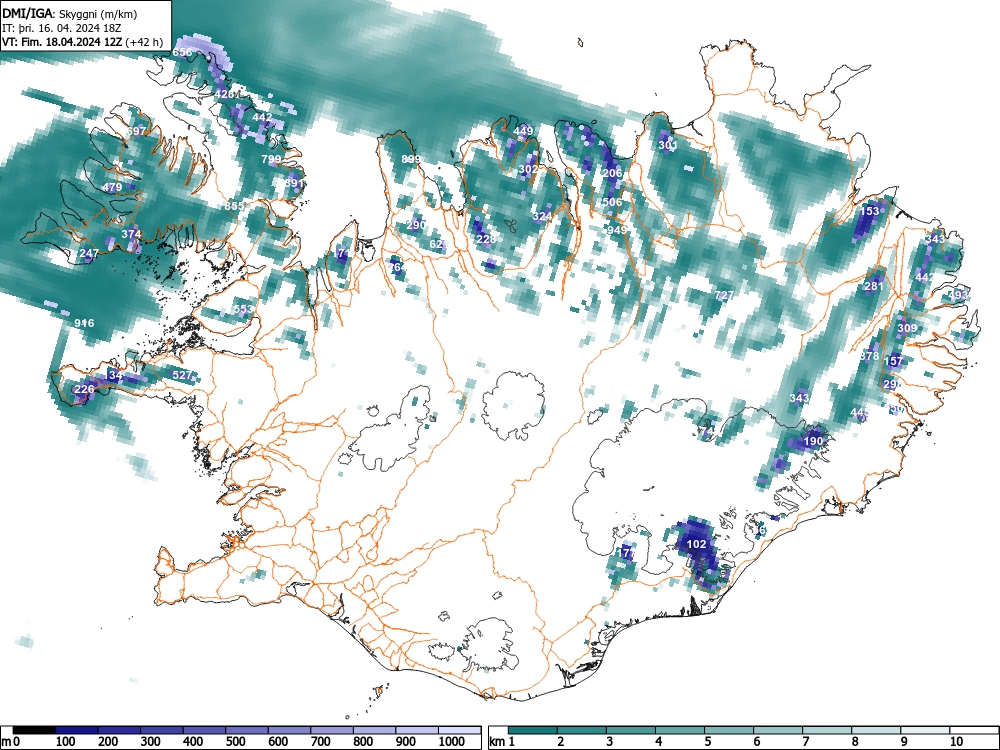Screen dimensions: 1000x750
Task: Click the 916 visibility value on the map
Action: pos(84,323)
